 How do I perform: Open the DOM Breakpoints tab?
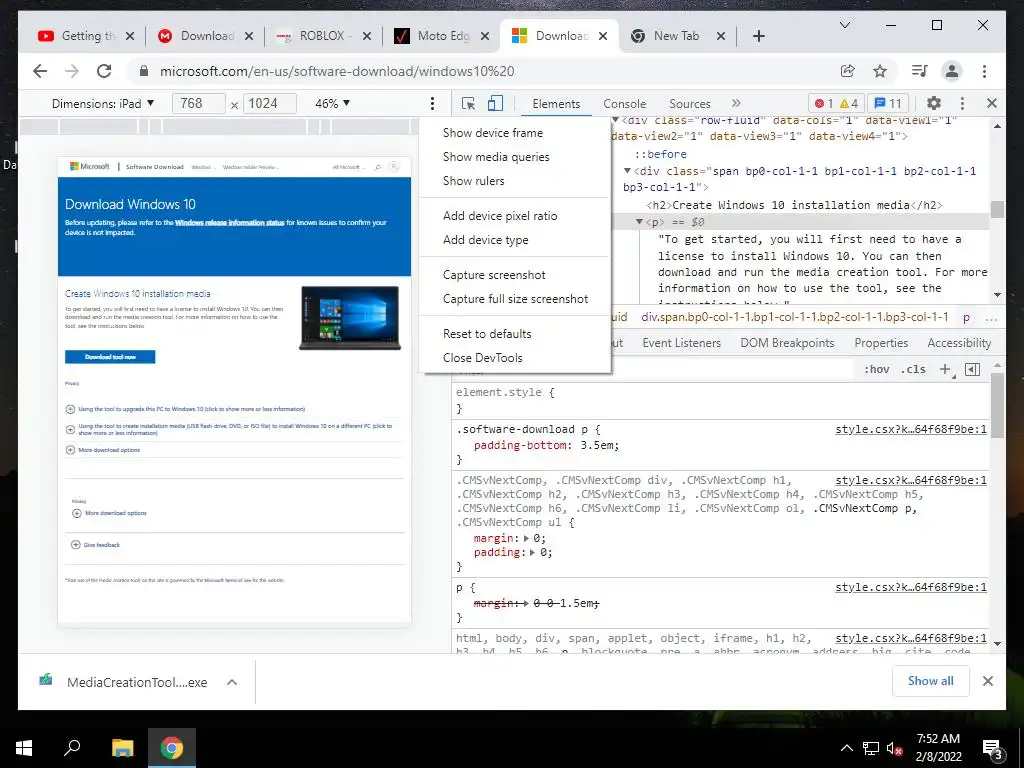[787, 343]
